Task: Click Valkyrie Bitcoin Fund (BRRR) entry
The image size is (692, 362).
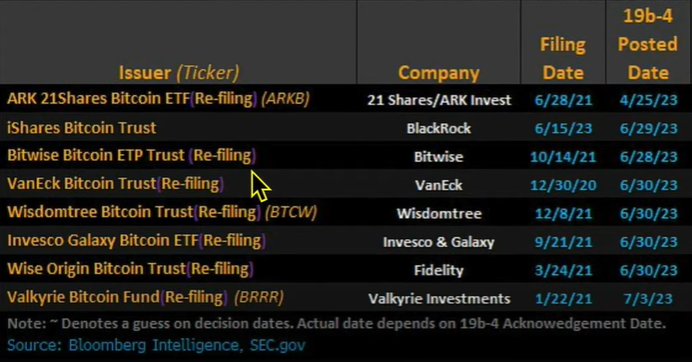Action: 145,297
